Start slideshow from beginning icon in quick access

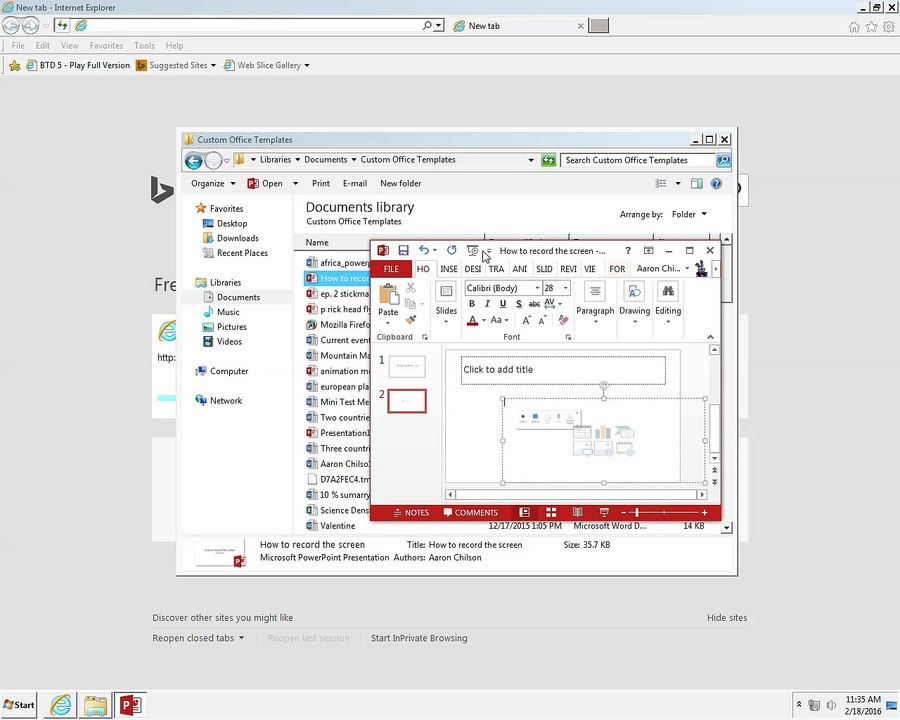coord(472,250)
